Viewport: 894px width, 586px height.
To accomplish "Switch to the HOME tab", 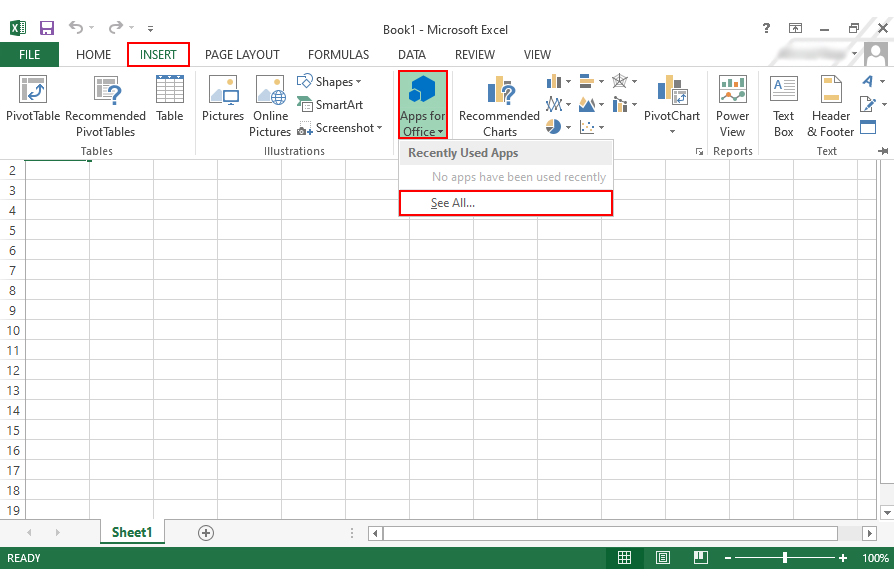I will click(x=94, y=55).
